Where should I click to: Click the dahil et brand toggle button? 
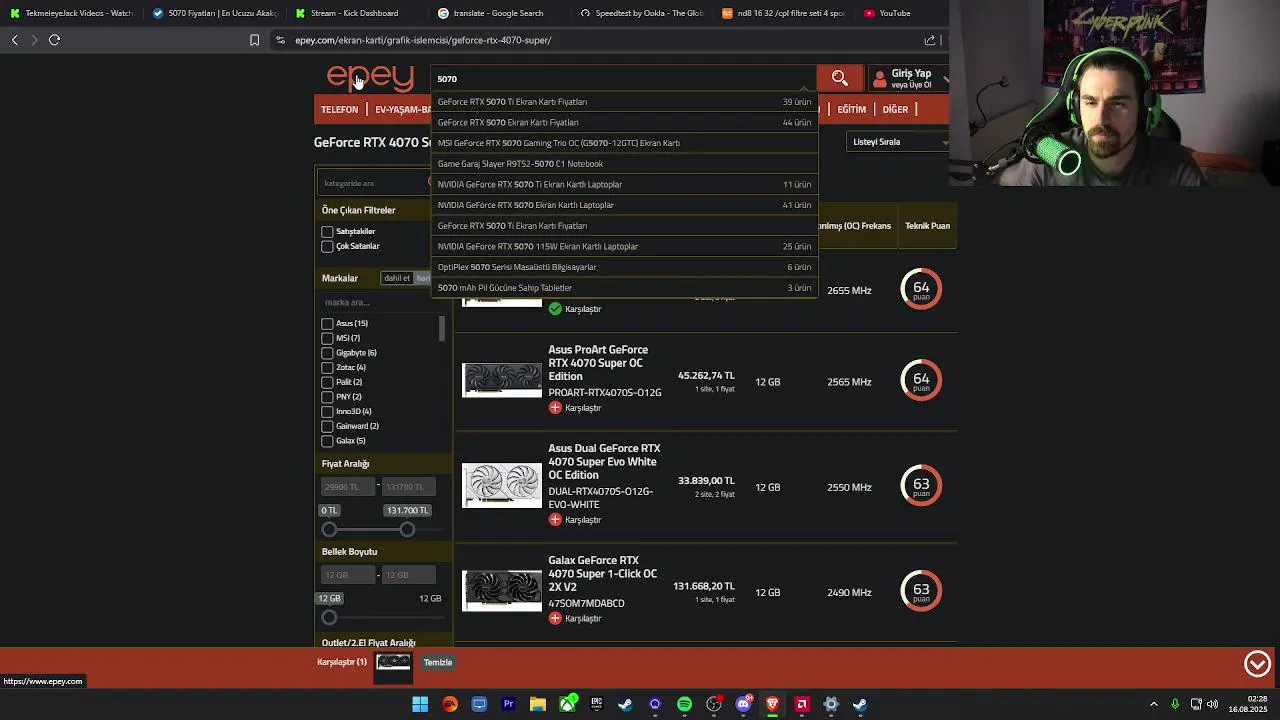tap(397, 278)
